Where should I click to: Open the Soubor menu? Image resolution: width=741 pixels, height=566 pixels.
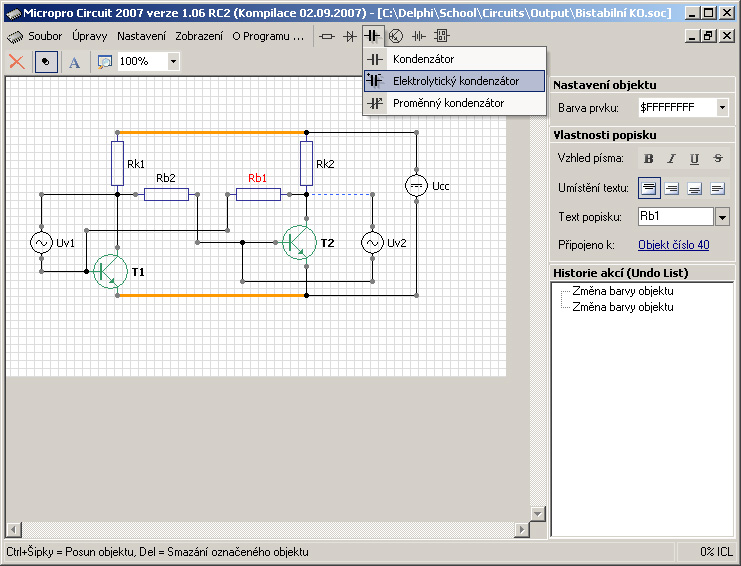tap(45, 36)
